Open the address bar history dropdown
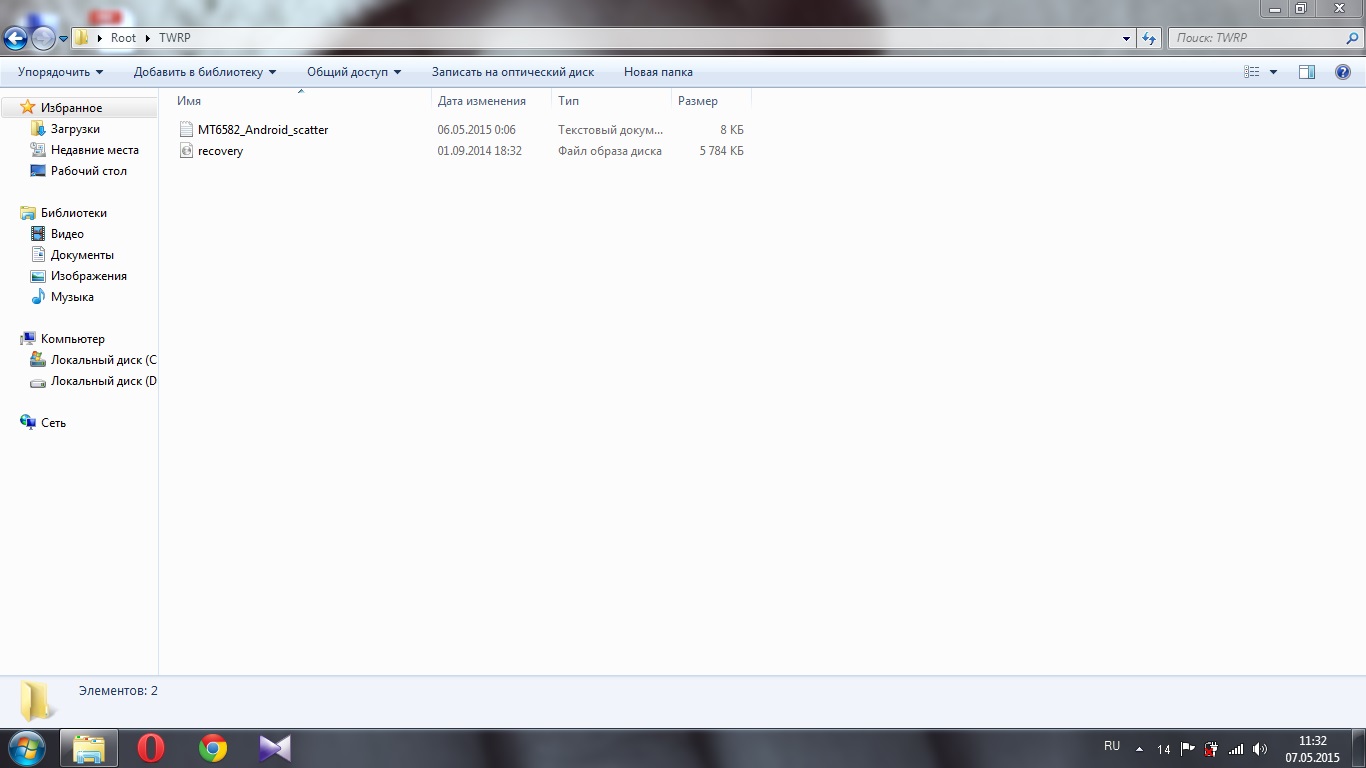Screen dimensions: 1366x768 pos(1127,38)
